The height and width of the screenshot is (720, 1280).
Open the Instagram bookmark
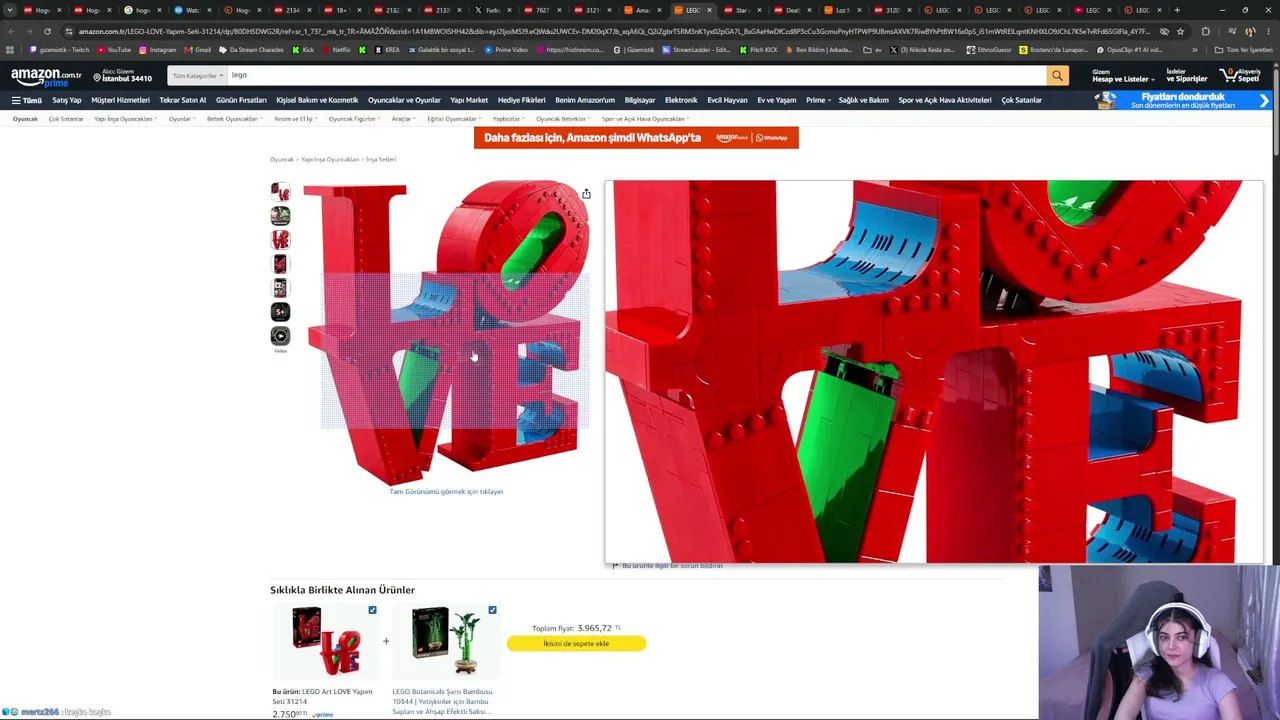[157, 50]
